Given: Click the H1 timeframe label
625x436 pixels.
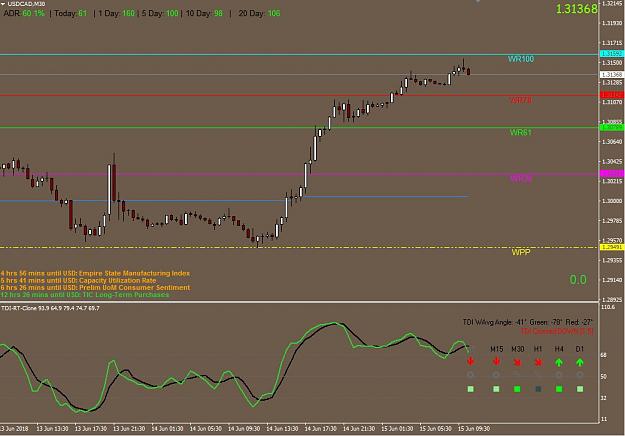Looking at the screenshot, I should [538, 349].
